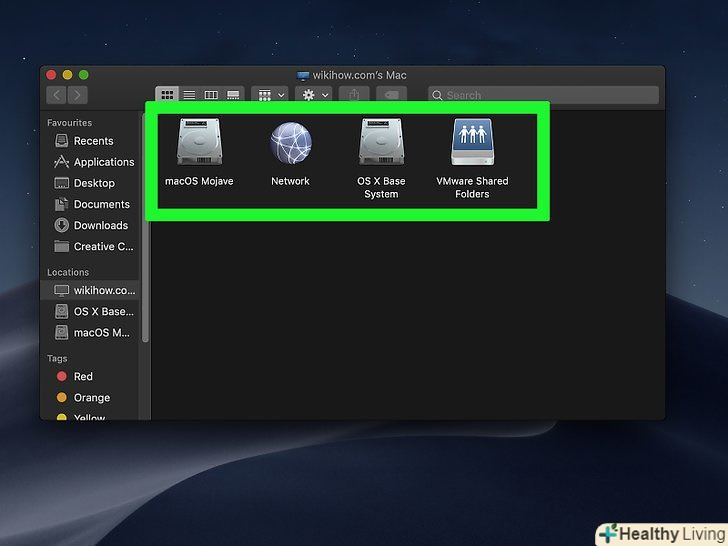Click the computer icon in the window title
The width and height of the screenshot is (728, 546).
(x=303, y=76)
